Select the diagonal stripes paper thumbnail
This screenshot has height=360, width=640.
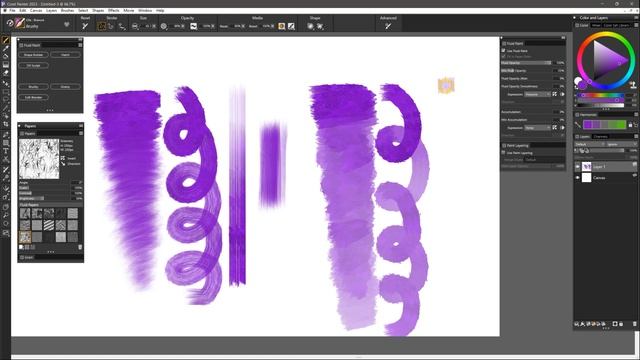pyautogui.click(x=49, y=225)
